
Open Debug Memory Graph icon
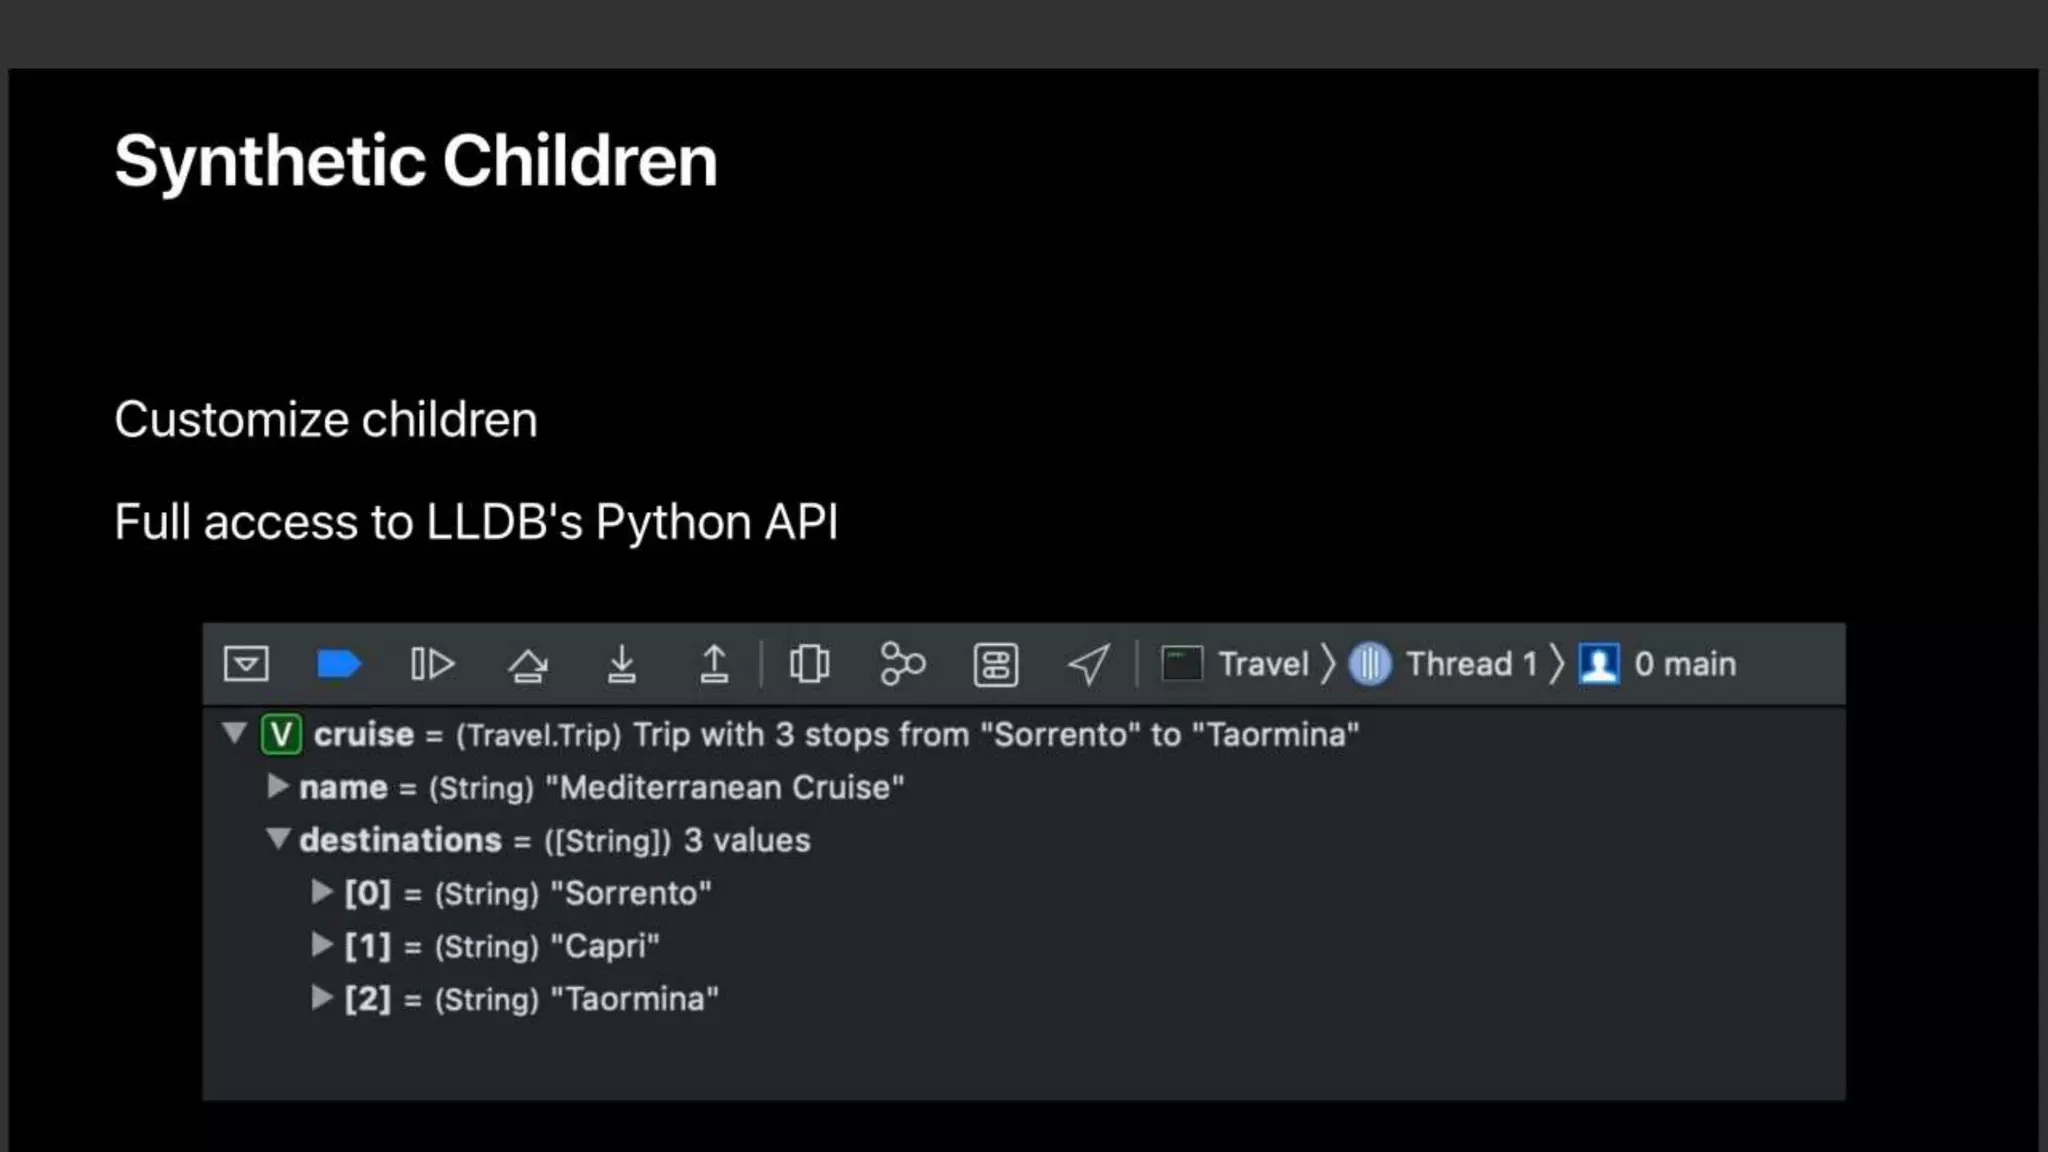(902, 664)
